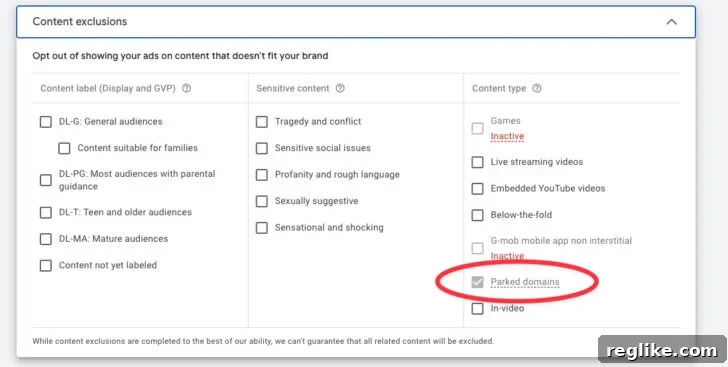The height and width of the screenshot is (367, 728).
Task: Open help icon next to Sensitive content
Action: [340, 88]
